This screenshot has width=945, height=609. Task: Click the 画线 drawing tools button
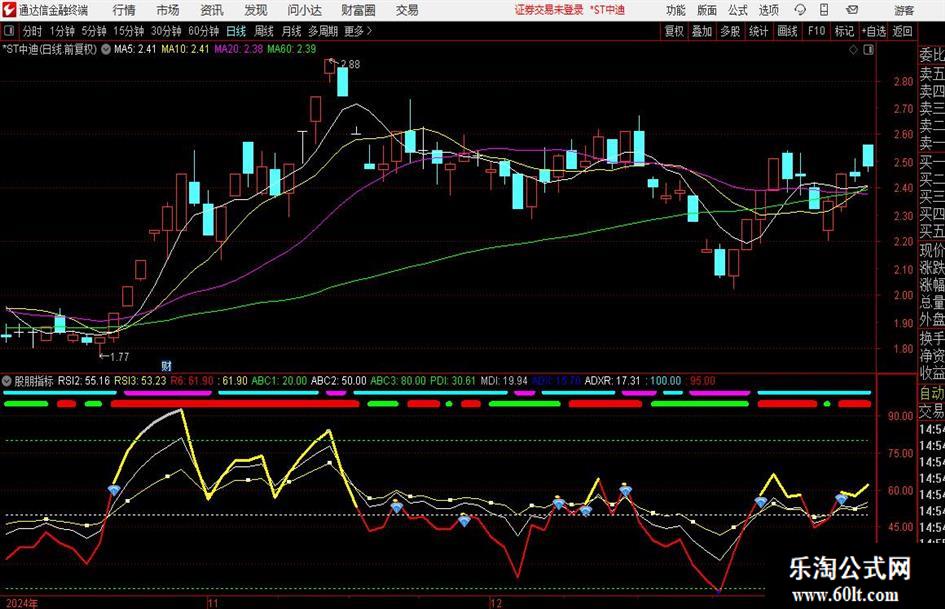click(x=787, y=31)
